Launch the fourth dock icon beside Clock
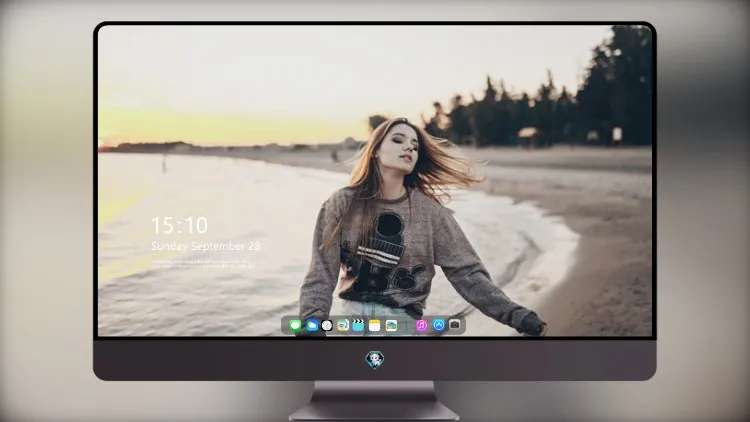This screenshot has width=750, height=422. 342,326
